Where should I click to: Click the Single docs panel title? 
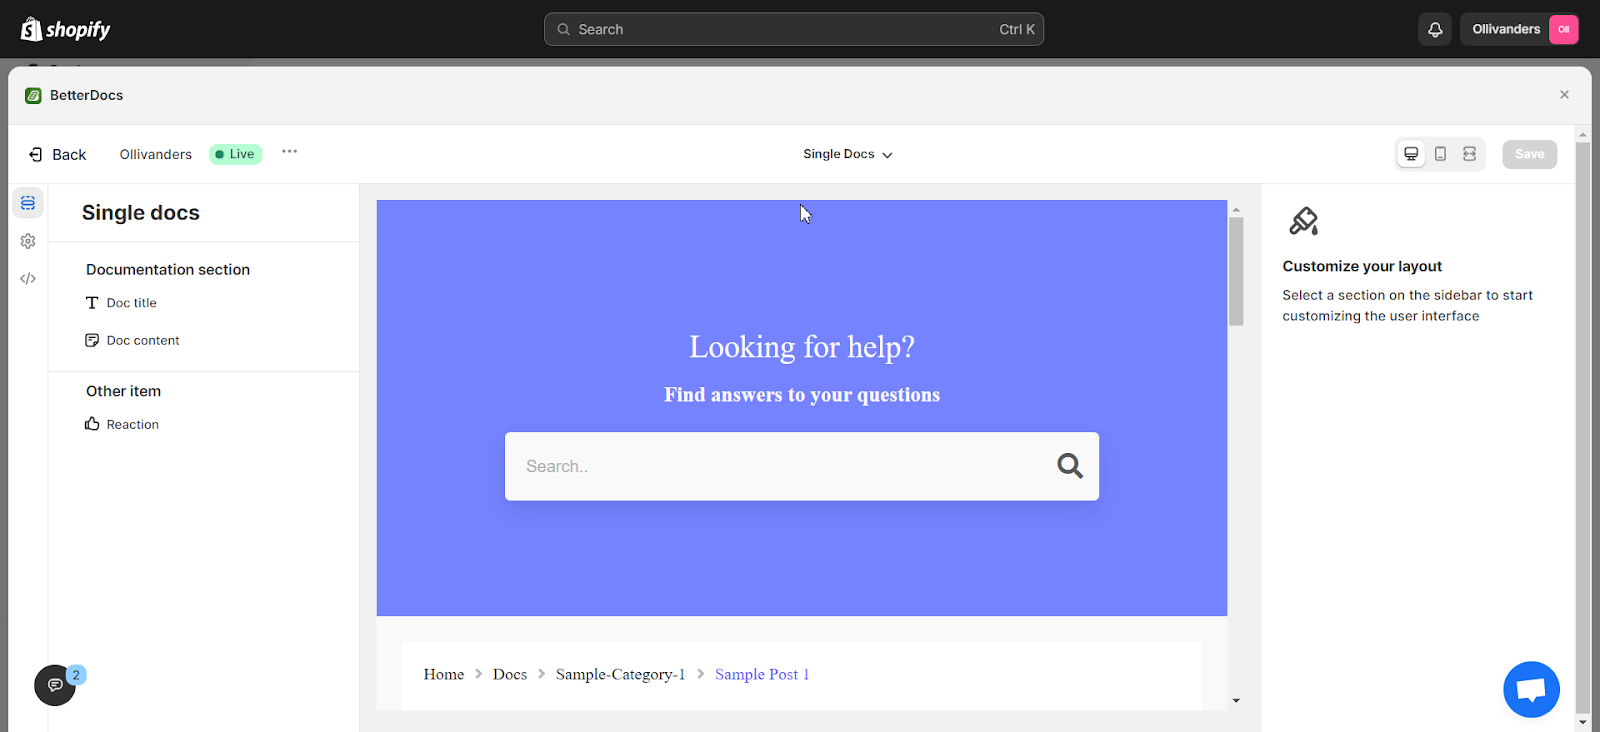[141, 213]
